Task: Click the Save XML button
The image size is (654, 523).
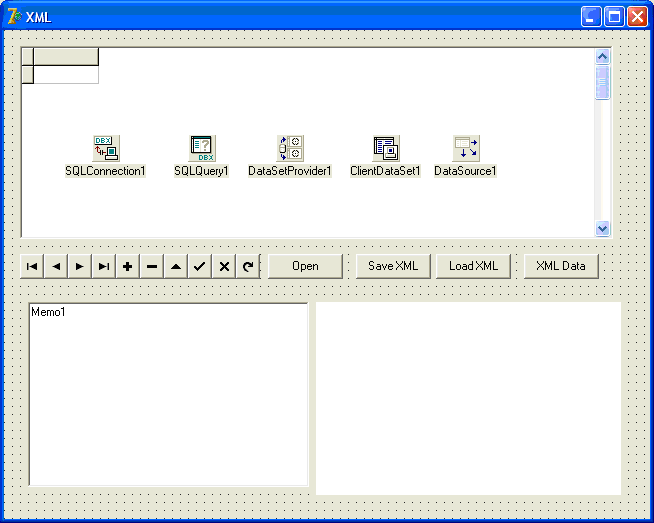Action: 393,266
